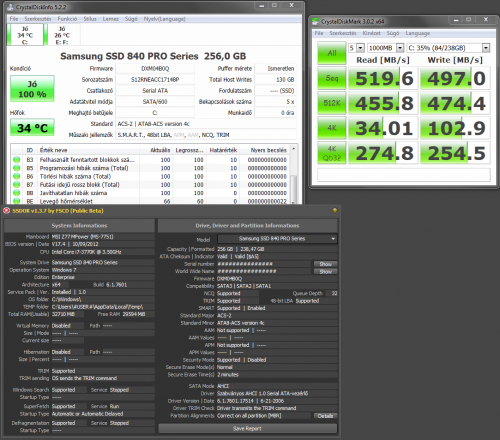500x440 pixels.
Task: Click green status dot for attribute B5
Action: point(17,168)
